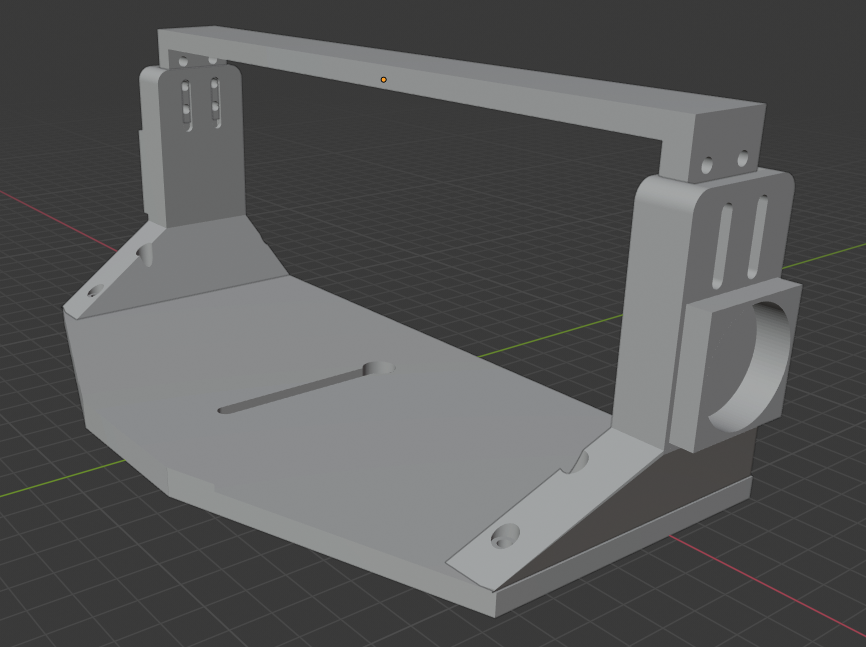This screenshot has width=866, height=647.
Task: Click the orange origin dot on the crossbar
Action: tap(383, 80)
